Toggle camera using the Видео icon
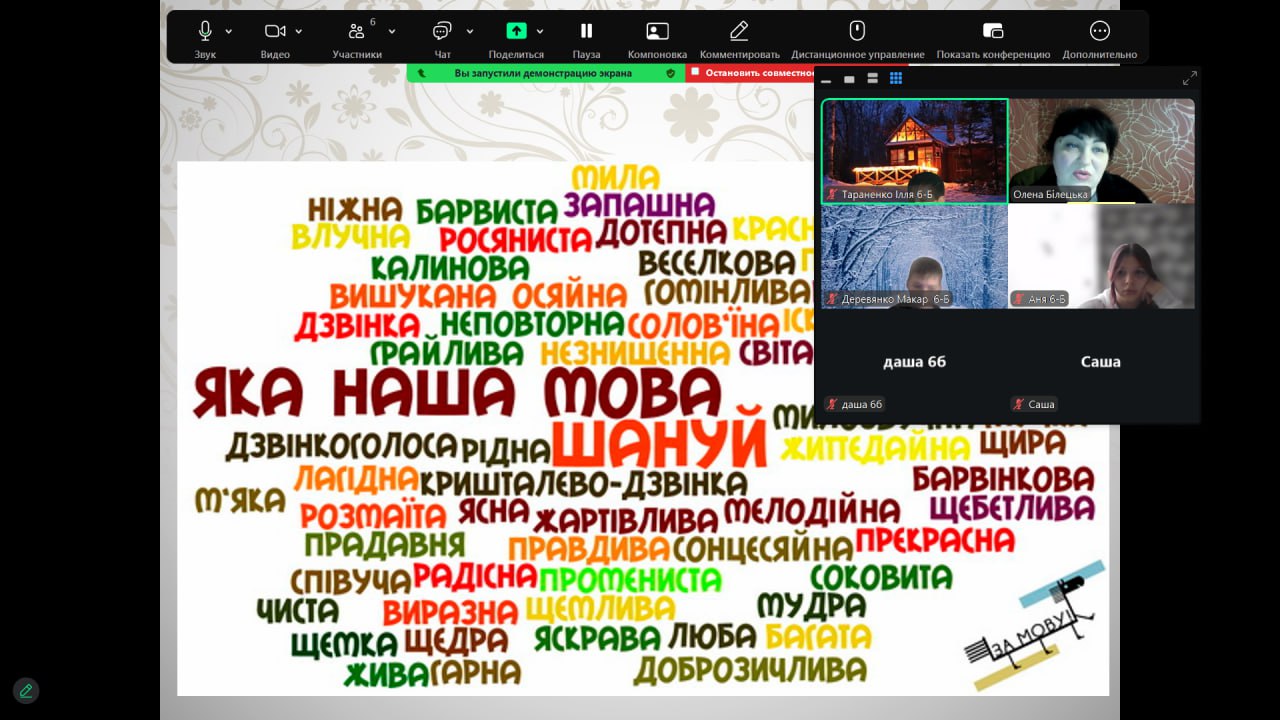 pyautogui.click(x=275, y=31)
